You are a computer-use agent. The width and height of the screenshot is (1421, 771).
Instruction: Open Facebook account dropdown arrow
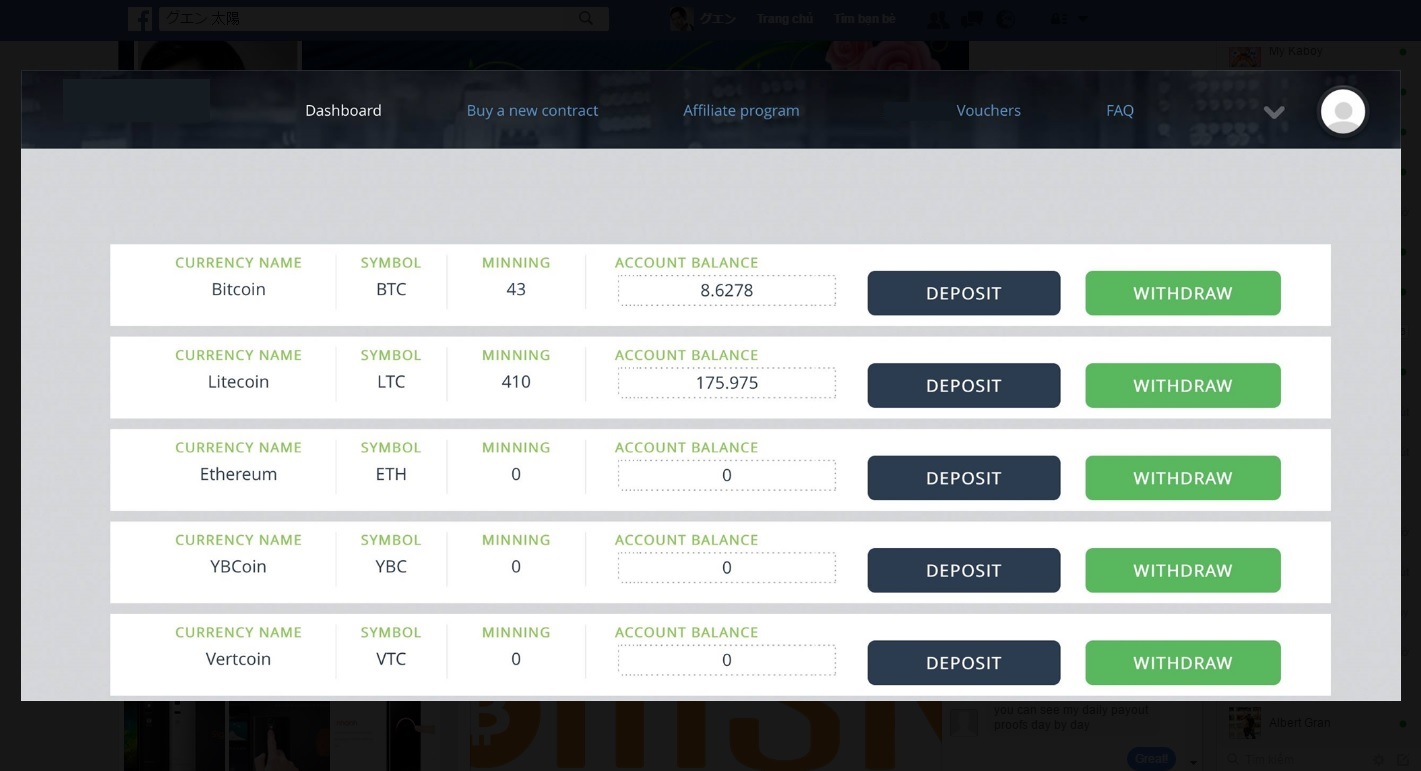[x=1083, y=19]
